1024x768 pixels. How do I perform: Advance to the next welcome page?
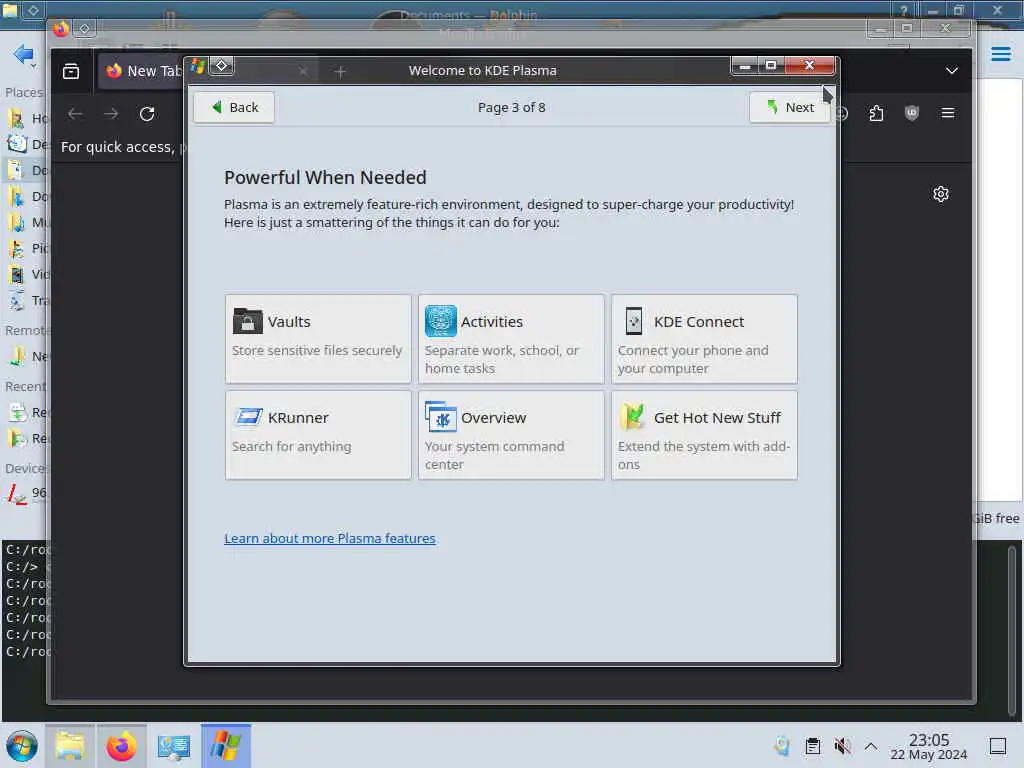789,107
